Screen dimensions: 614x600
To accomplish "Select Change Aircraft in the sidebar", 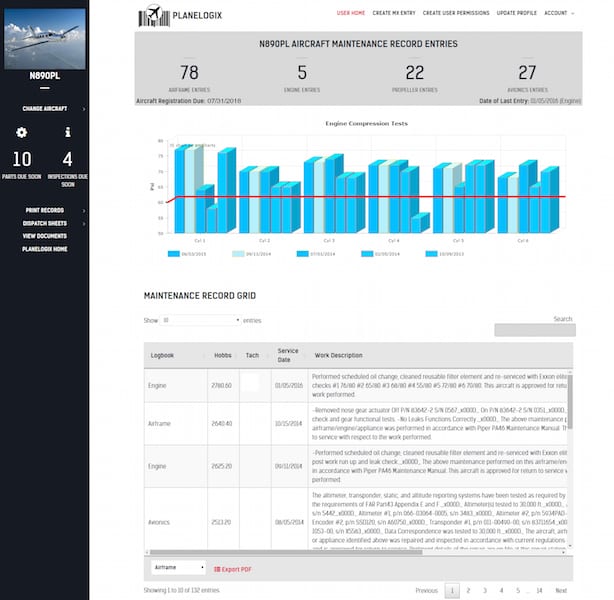I will [45, 108].
